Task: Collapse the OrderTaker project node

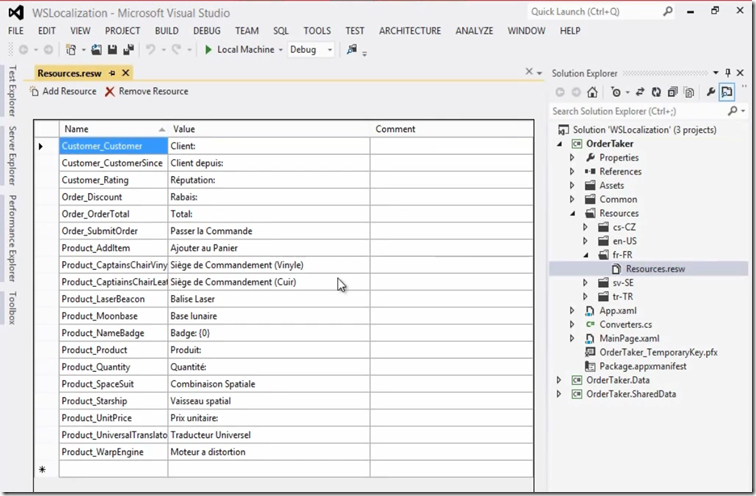Action: pos(560,144)
